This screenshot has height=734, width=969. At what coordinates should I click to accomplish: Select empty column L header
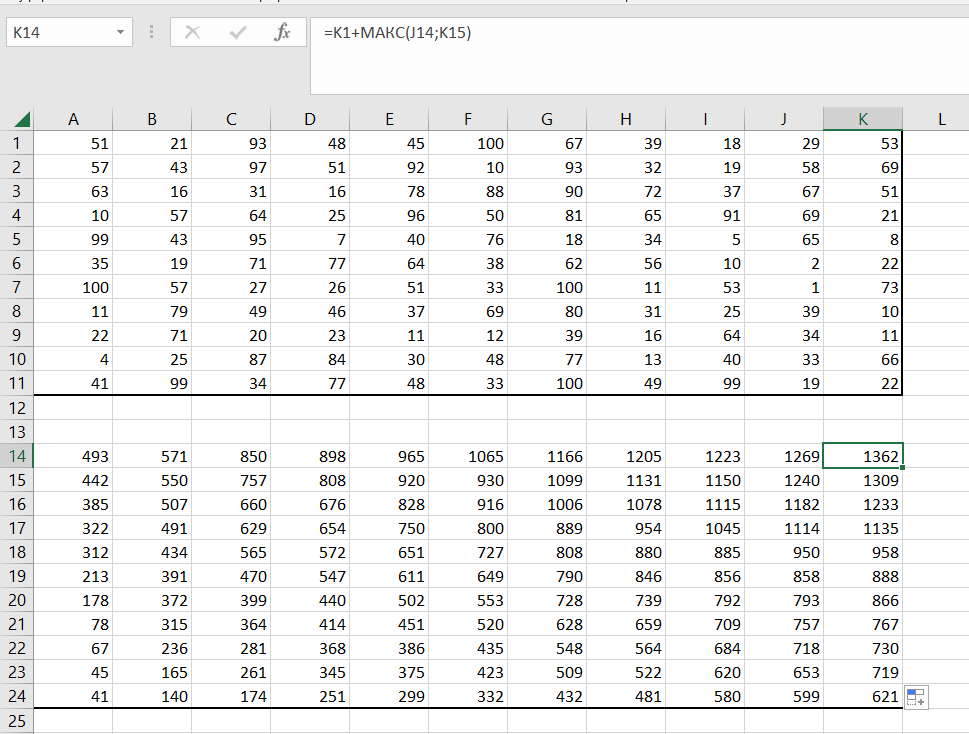tap(941, 119)
